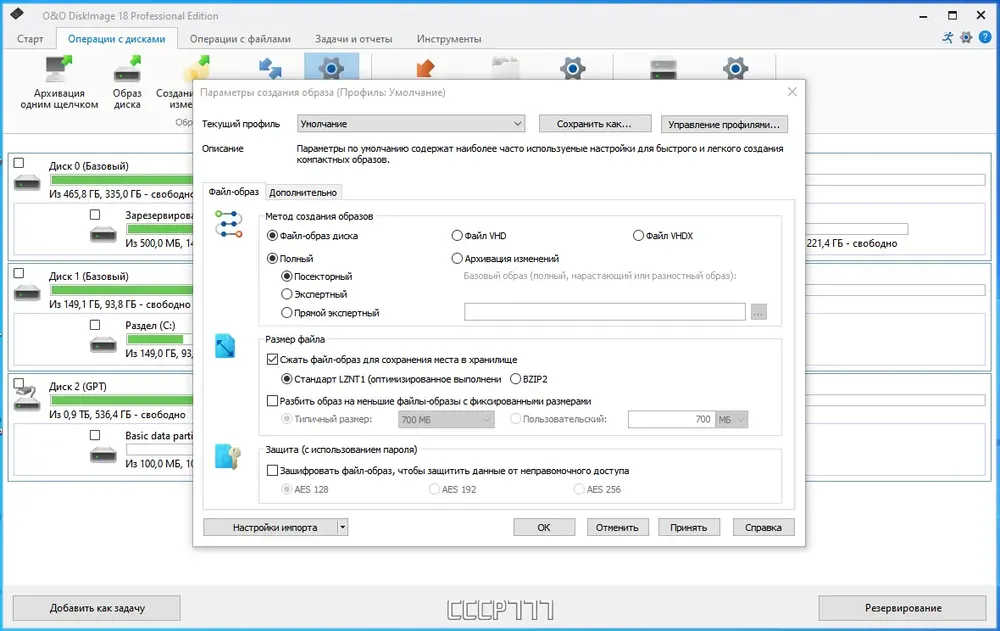Click the base image path input field
1000x631 pixels.
[605, 312]
